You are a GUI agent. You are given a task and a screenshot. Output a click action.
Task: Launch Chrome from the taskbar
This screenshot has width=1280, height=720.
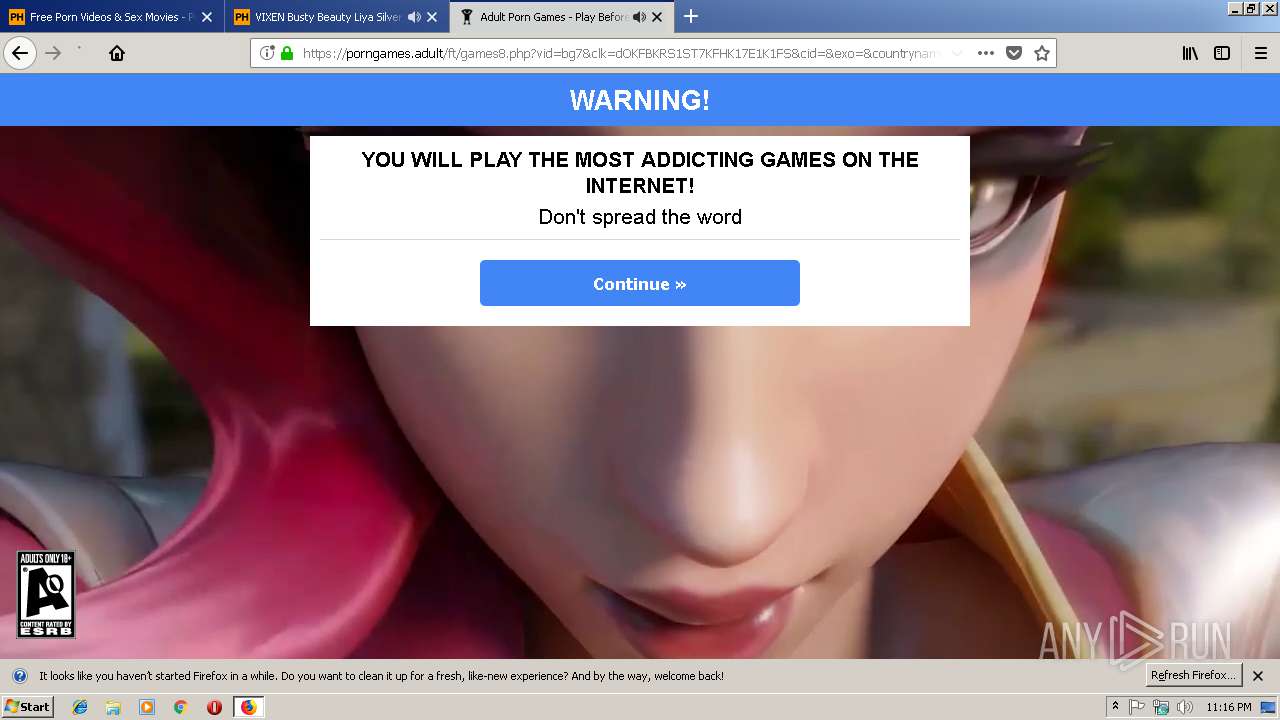click(181, 707)
